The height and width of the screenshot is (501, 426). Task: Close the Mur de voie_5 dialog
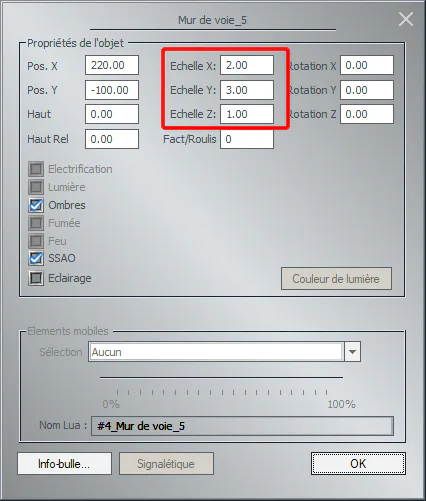point(406,19)
